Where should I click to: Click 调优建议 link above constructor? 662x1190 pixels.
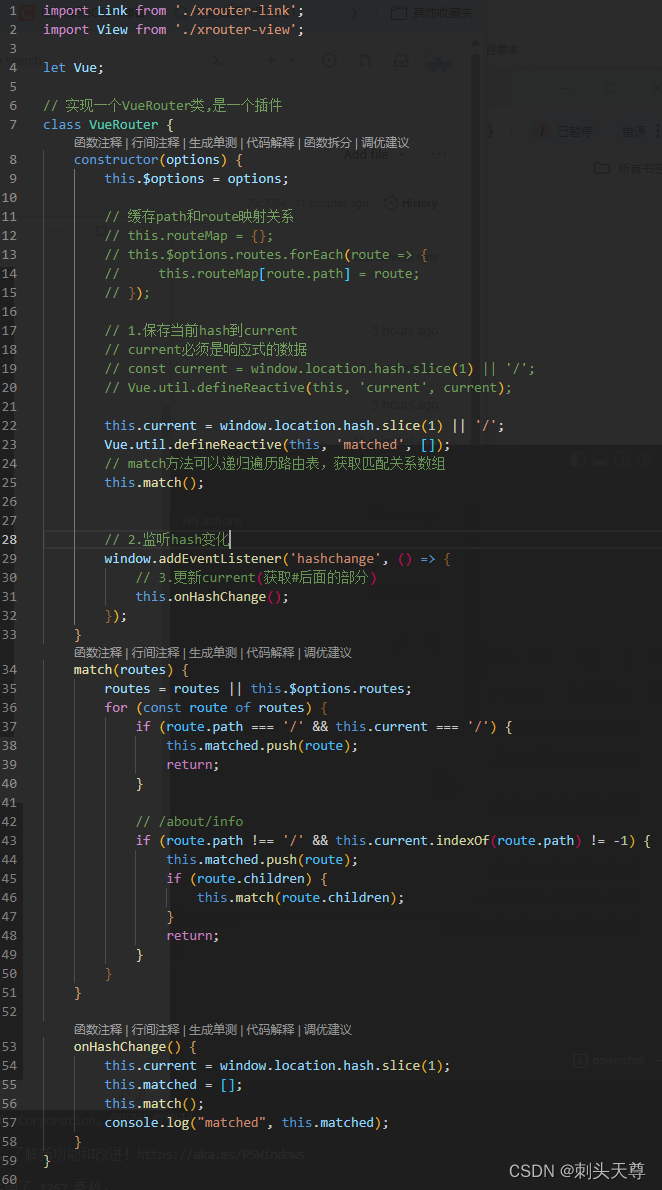tap(385, 143)
